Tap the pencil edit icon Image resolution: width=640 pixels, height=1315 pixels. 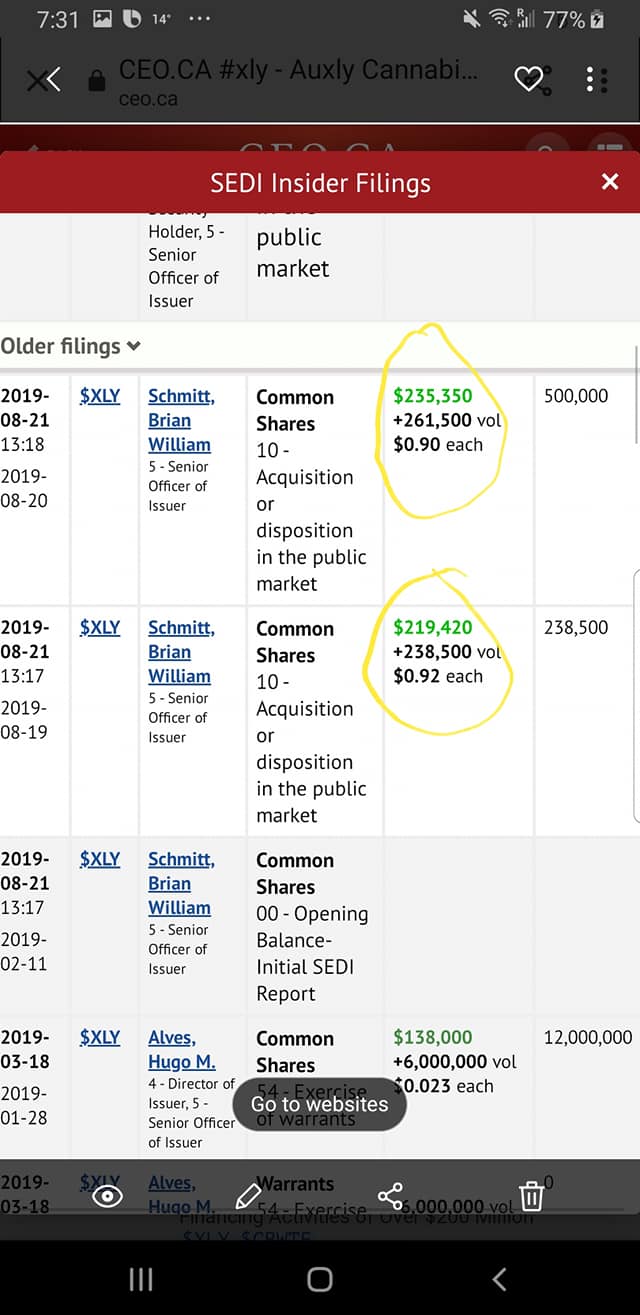248,1196
